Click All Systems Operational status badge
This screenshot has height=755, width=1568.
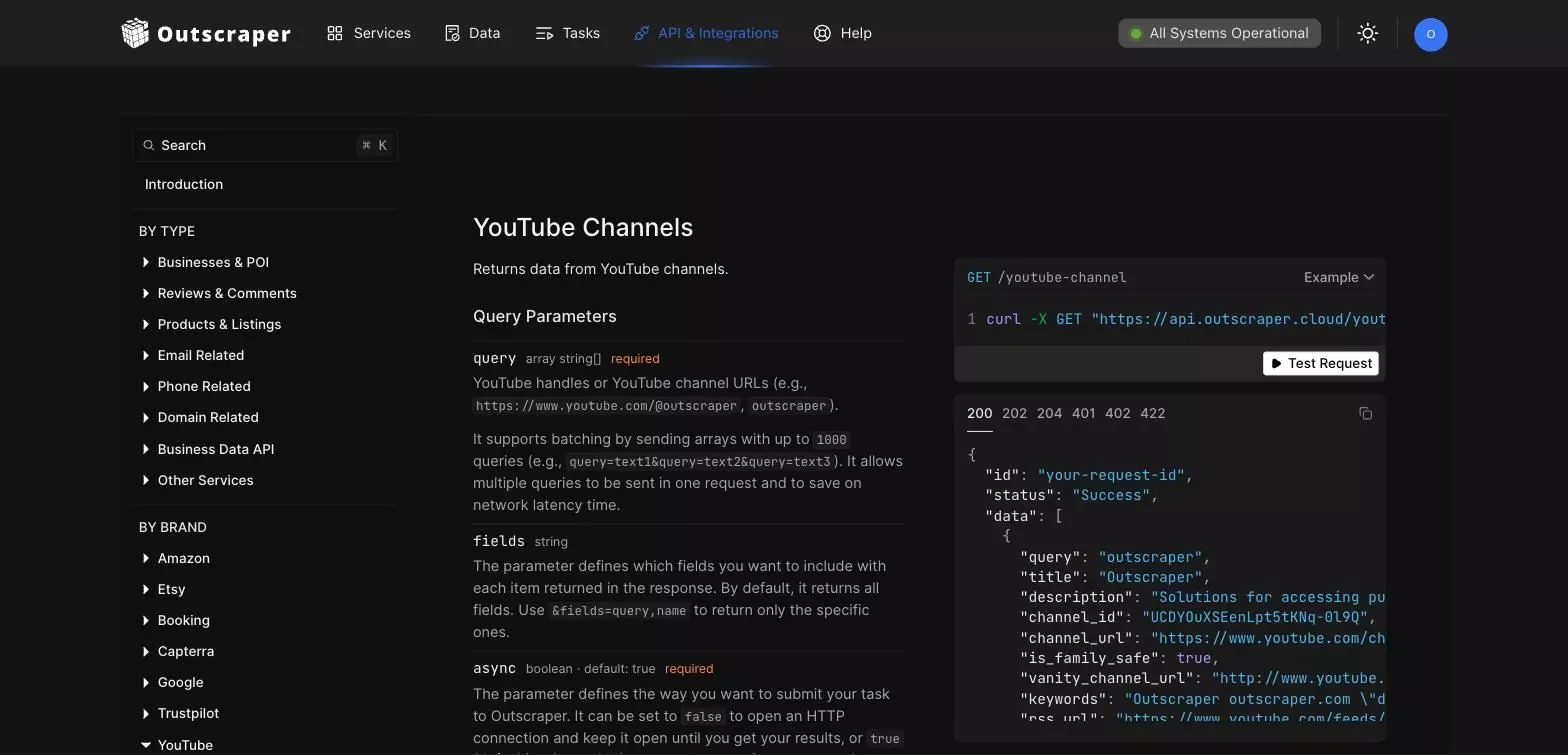click(x=1219, y=33)
